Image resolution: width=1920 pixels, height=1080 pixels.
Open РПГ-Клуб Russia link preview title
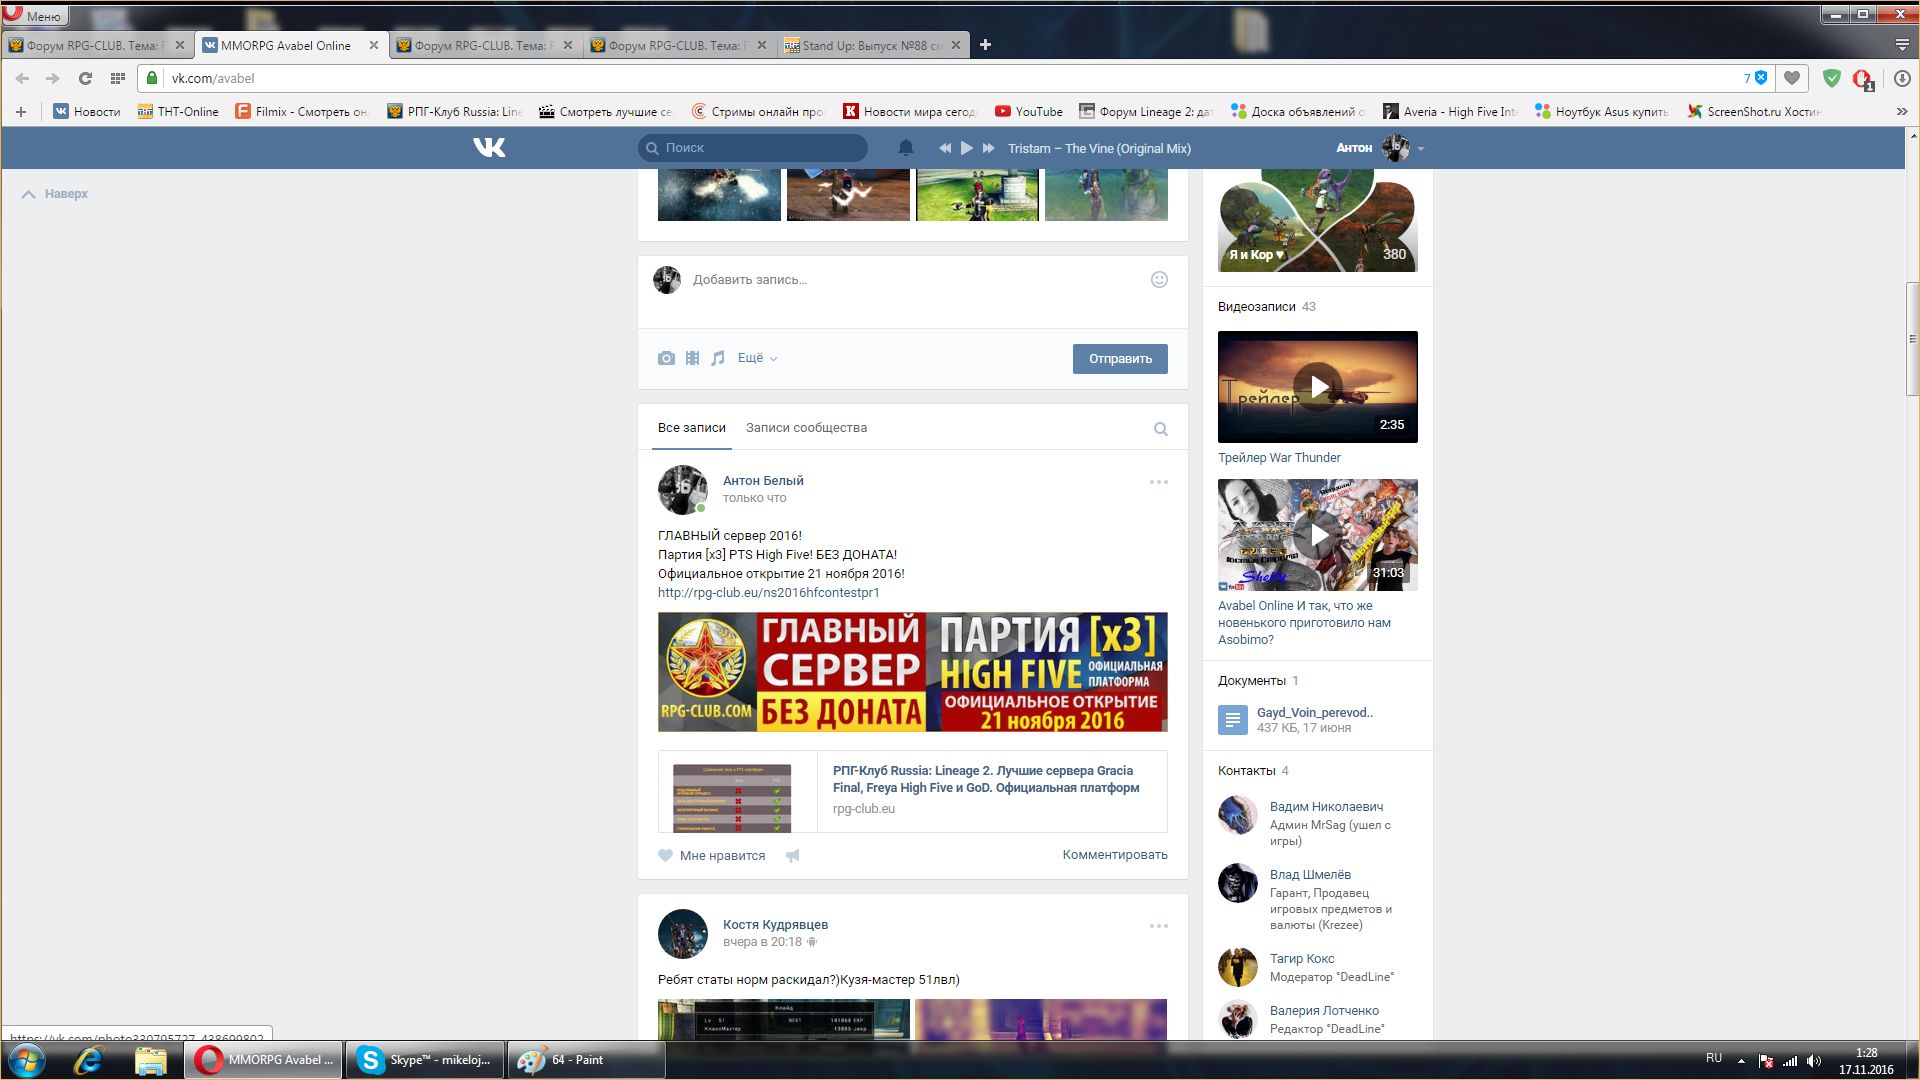(986, 779)
